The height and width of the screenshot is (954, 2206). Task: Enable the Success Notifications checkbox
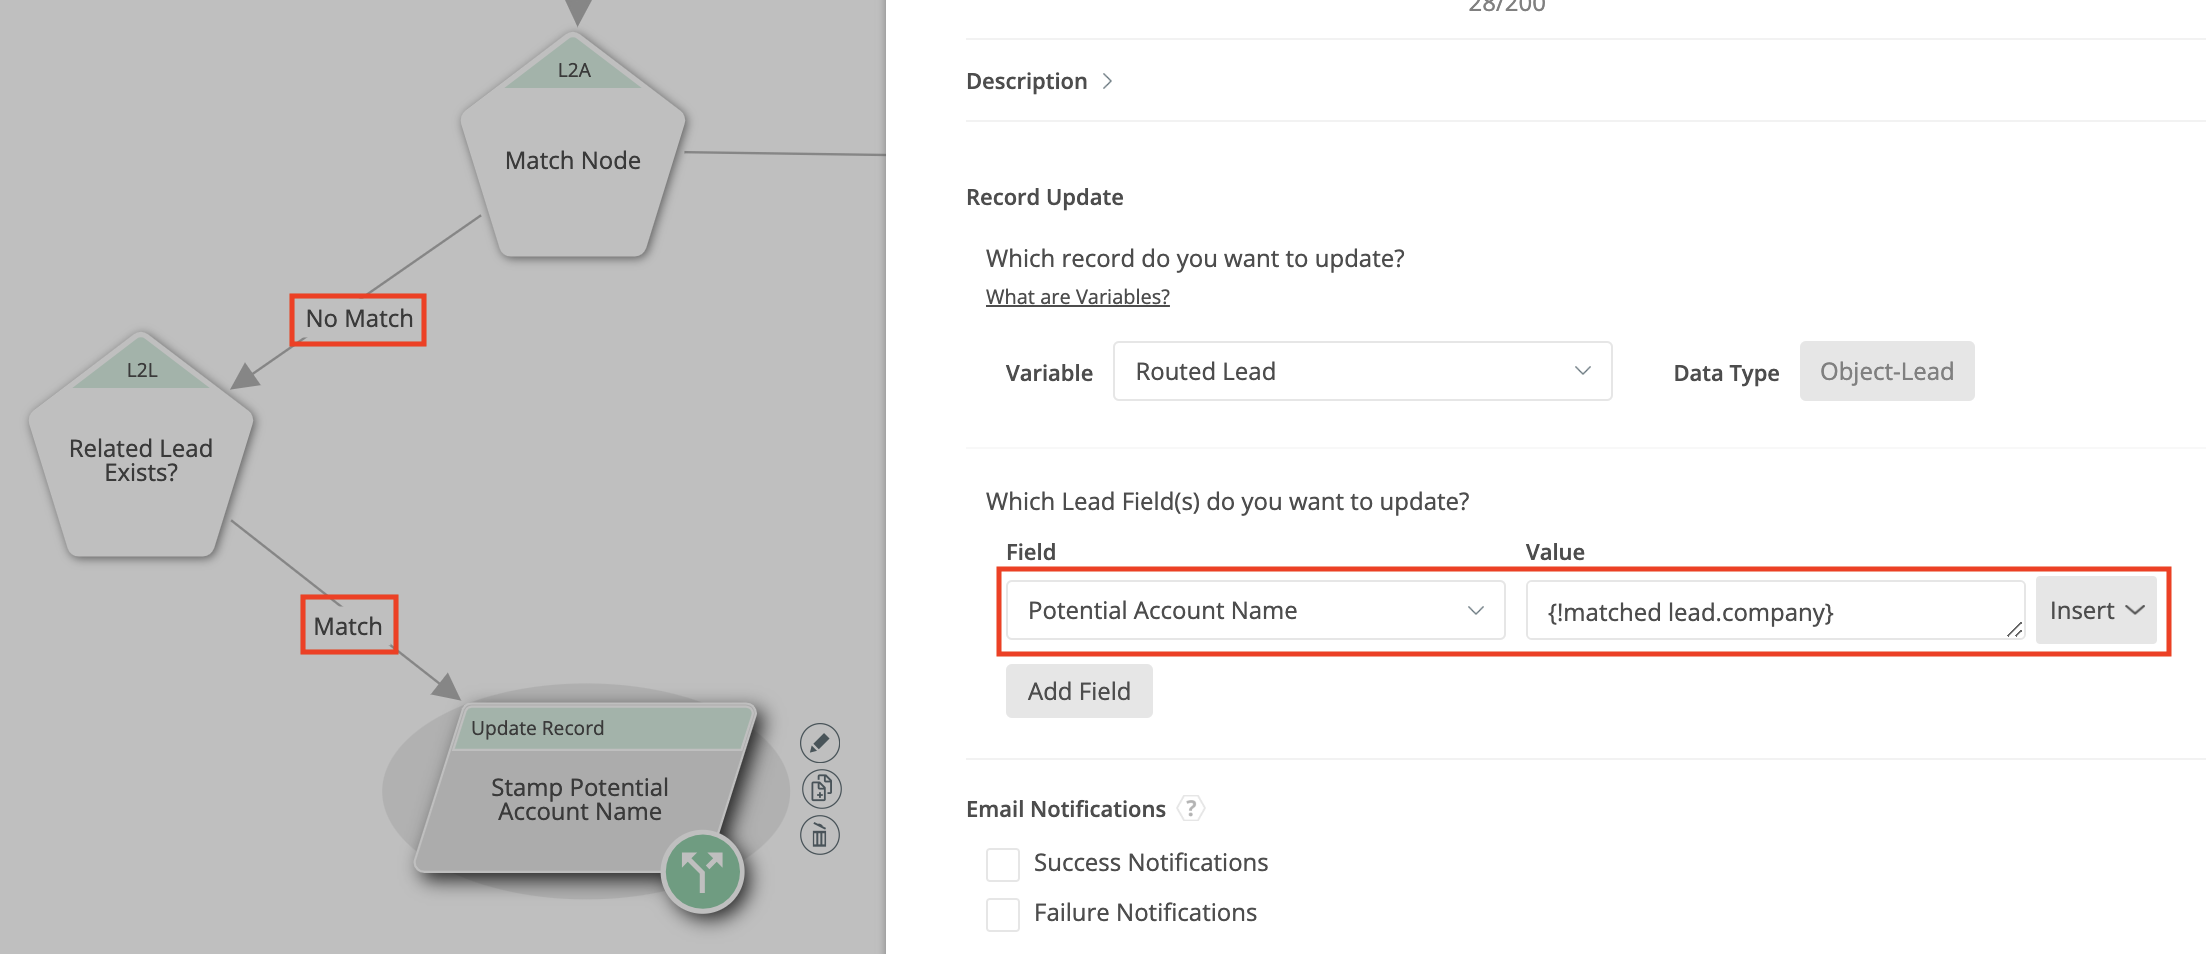(1003, 864)
